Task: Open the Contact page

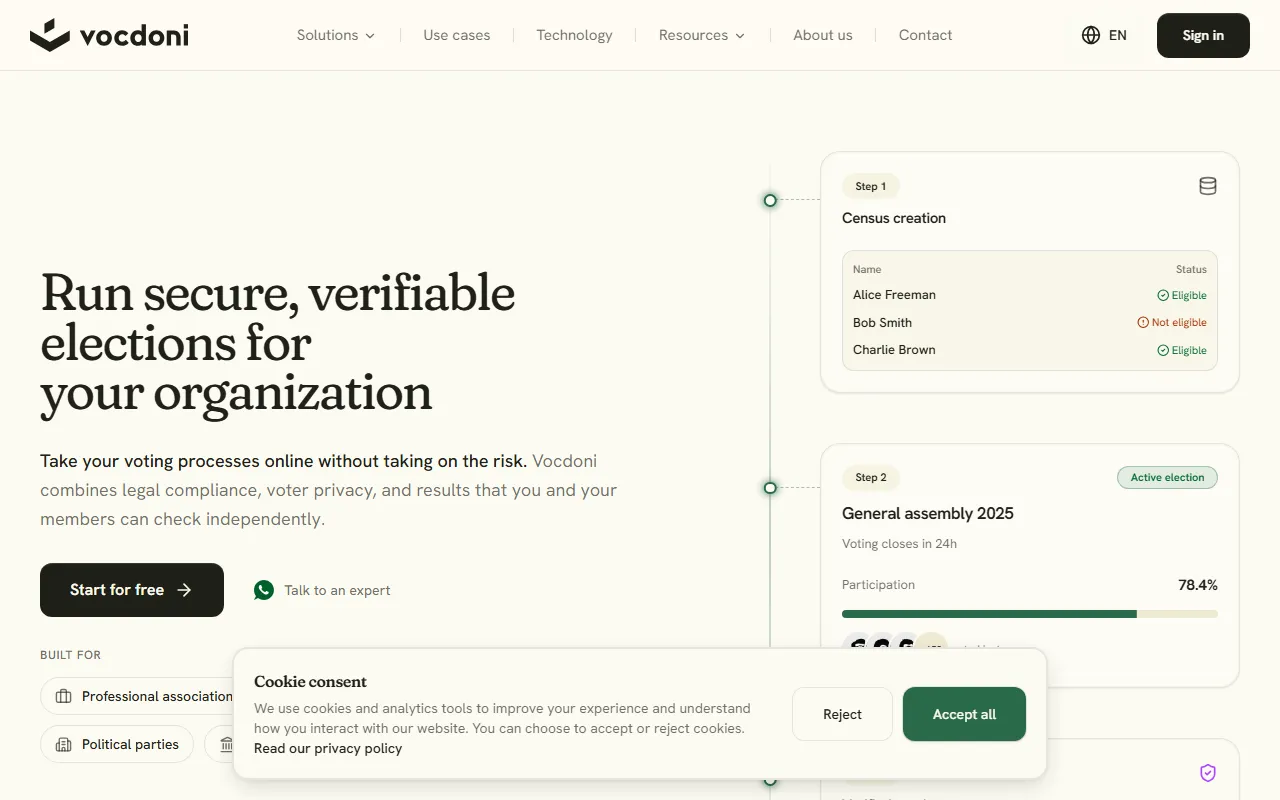Action: [925, 35]
